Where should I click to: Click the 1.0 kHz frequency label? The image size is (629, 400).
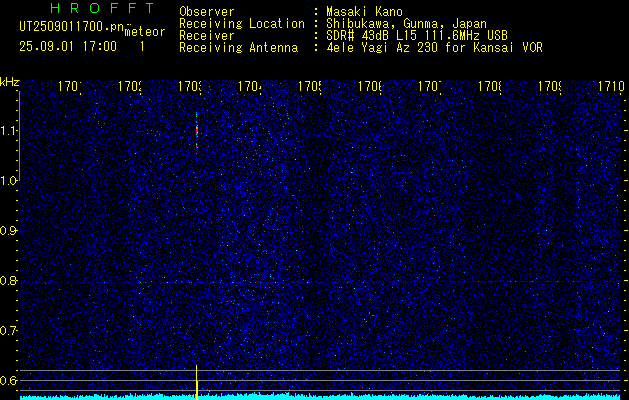tap(8, 181)
